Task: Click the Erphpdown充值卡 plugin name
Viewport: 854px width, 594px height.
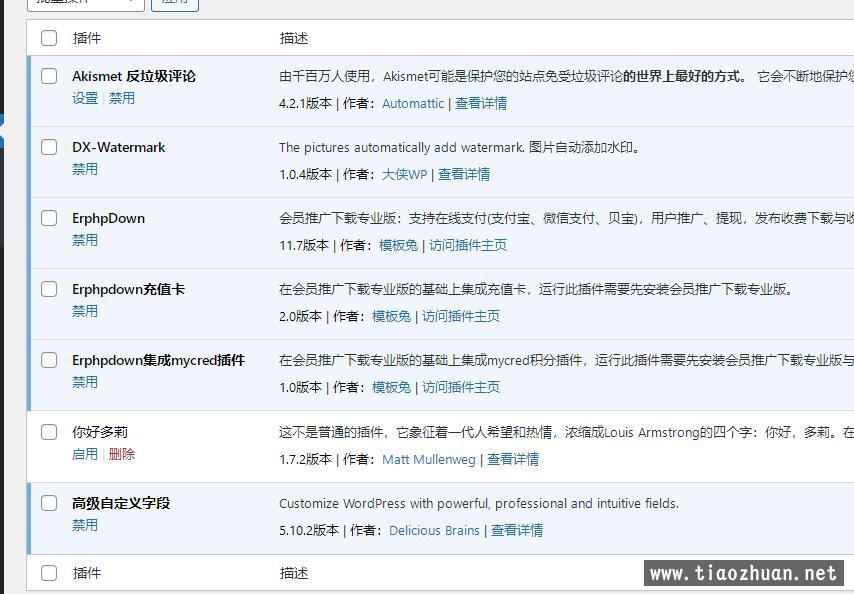Action: (x=129, y=289)
